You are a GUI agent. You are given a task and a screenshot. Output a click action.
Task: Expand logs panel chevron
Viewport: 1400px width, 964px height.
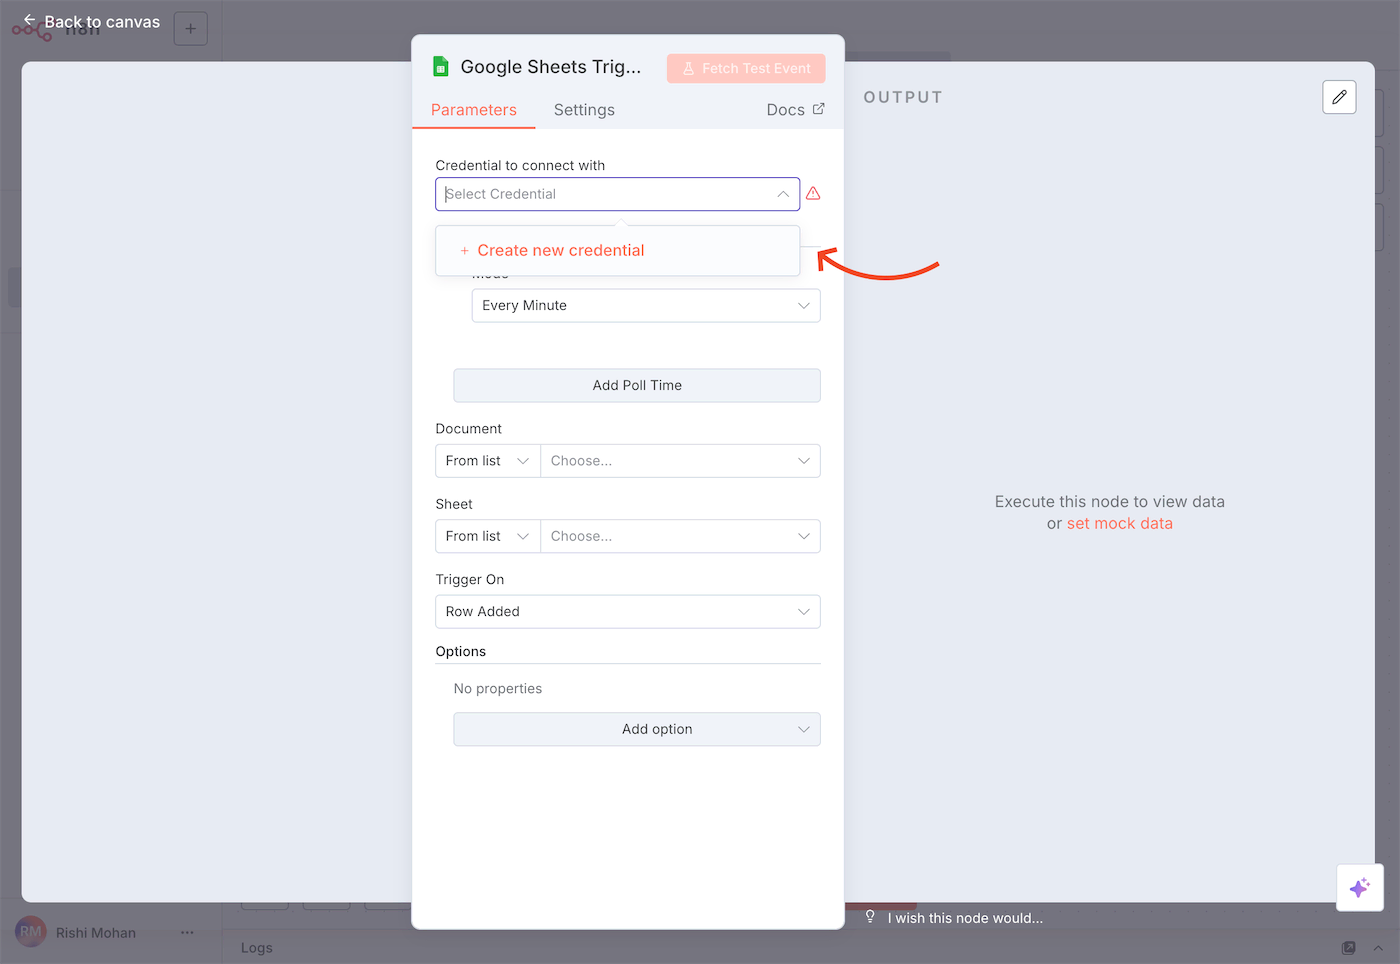pos(1378,948)
